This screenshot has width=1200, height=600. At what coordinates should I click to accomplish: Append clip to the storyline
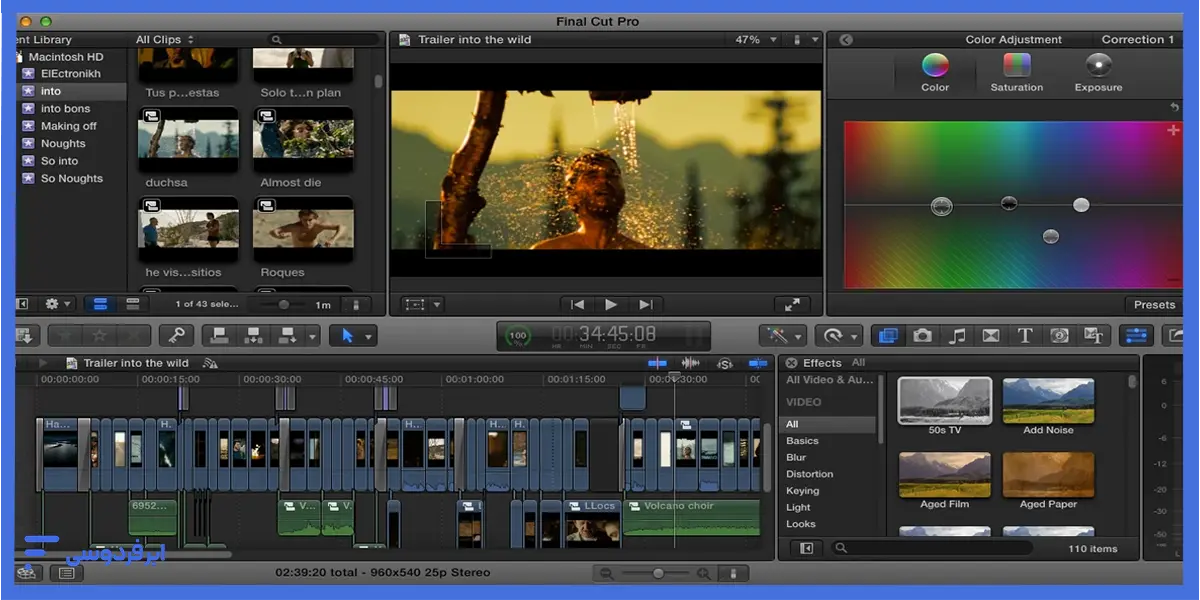click(288, 336)
